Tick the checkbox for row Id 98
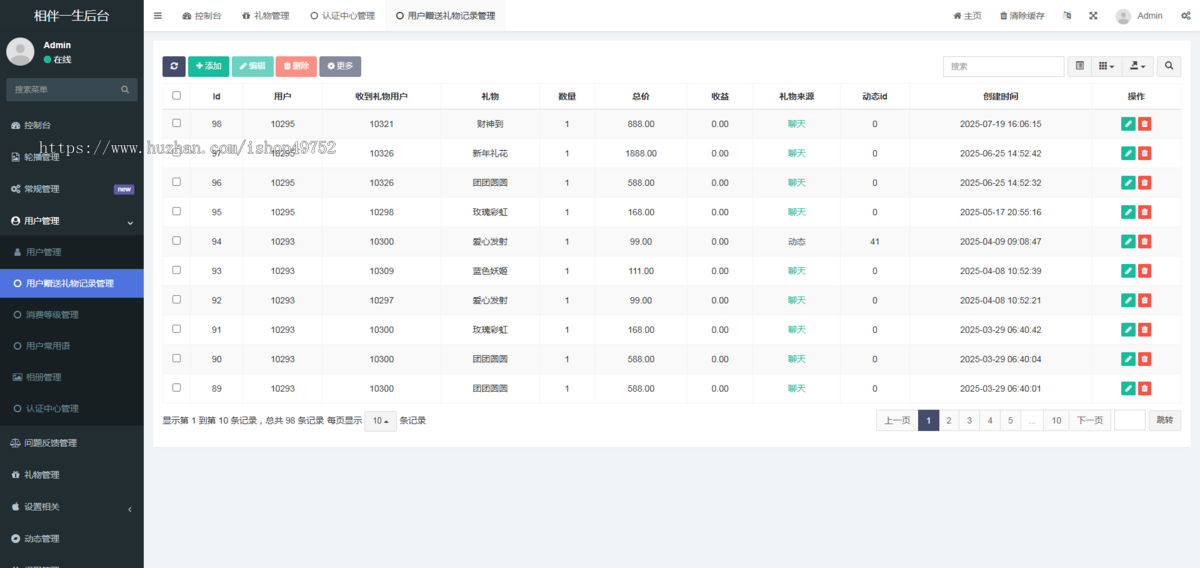This screenshot has height=568, width=1200. point(177,123)
